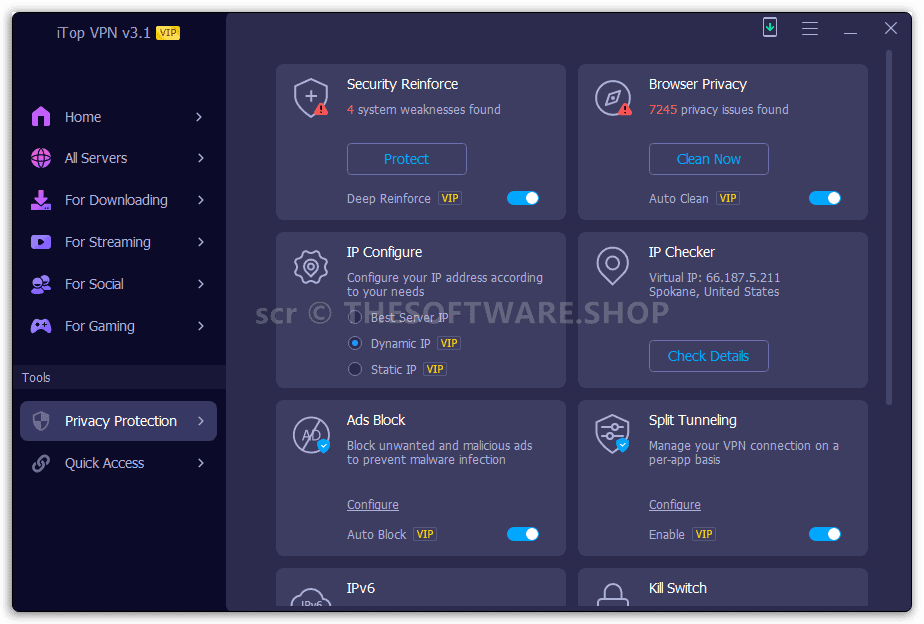Click the Kill Switch card title
924x624 pixels.
(678, 588)
